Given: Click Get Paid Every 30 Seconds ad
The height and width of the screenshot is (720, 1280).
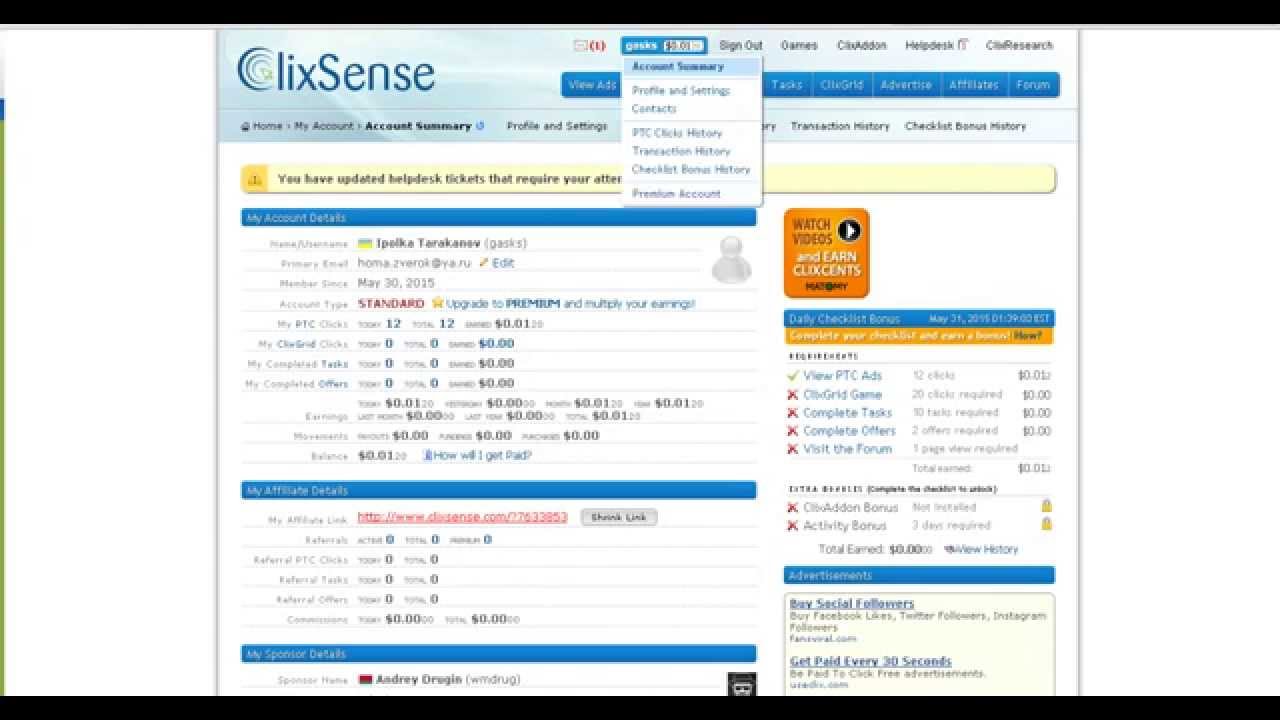Looking at the screenshot, I should pos(870,662).
